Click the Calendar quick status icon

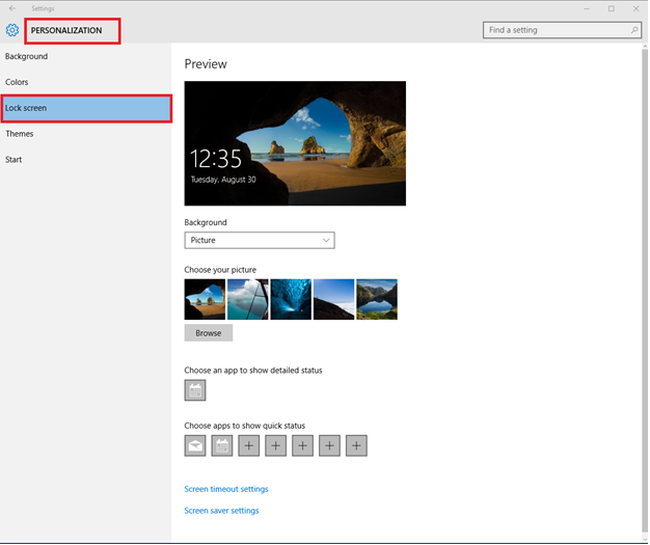(222, 446)
